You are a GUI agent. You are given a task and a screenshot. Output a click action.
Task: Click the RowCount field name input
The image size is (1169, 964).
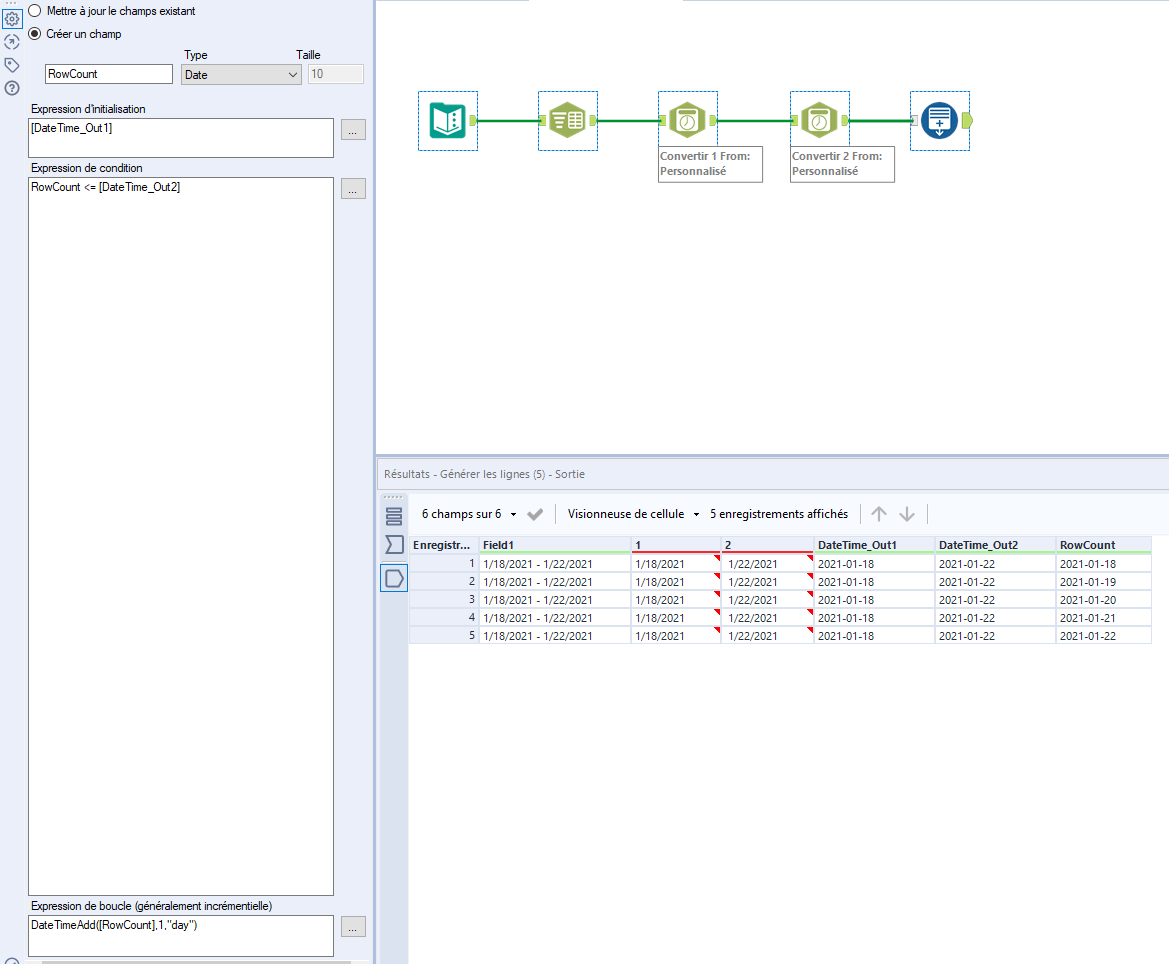pos(108,74)
